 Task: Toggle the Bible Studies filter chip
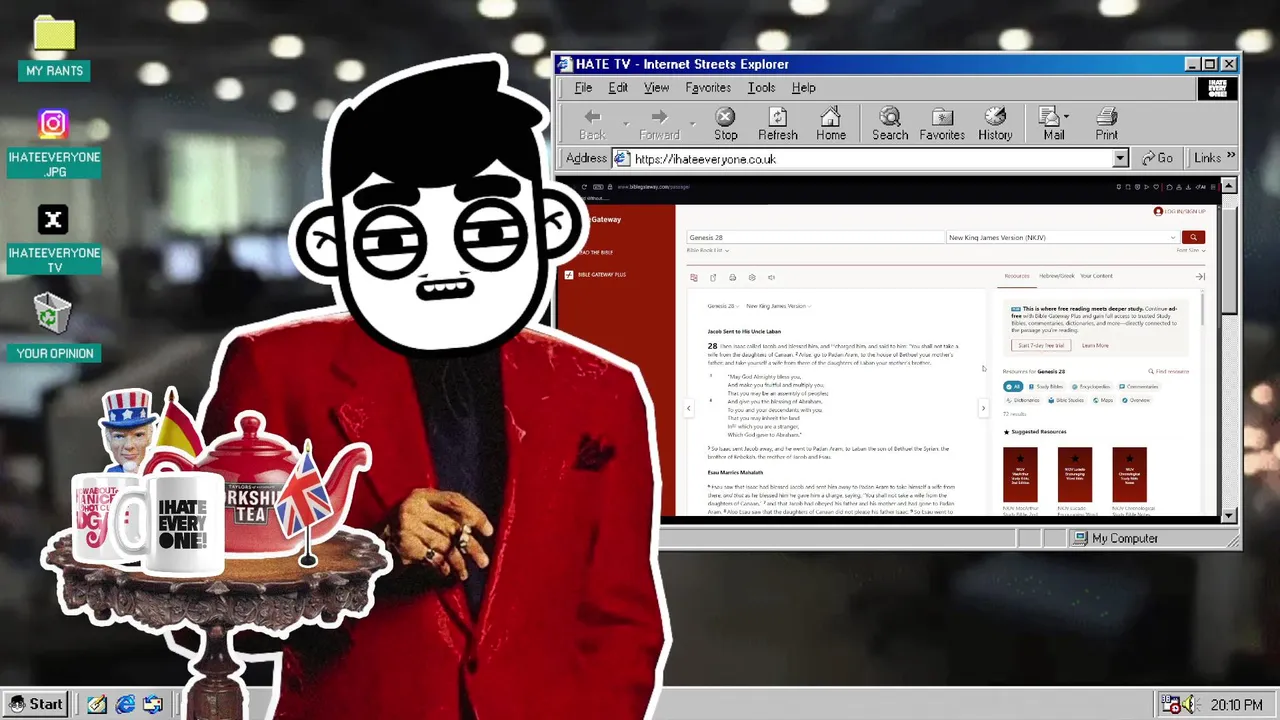pos(1066,400)
